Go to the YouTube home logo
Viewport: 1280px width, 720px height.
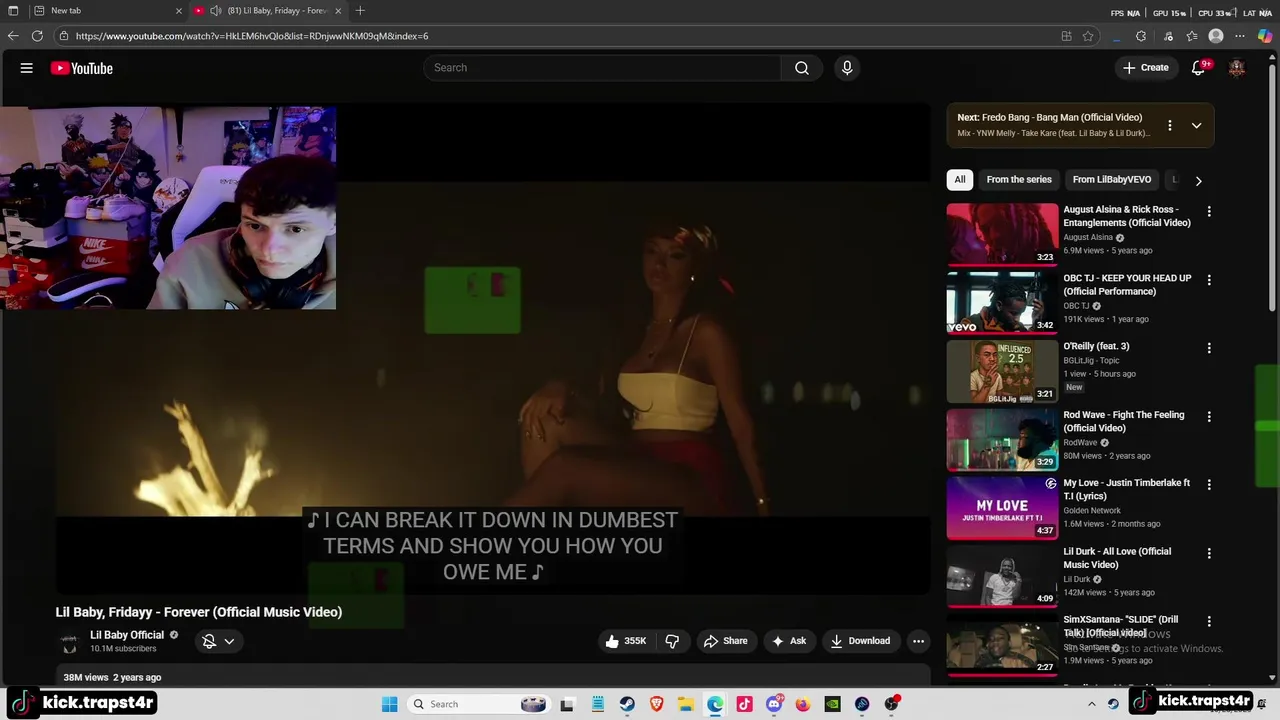81,68
